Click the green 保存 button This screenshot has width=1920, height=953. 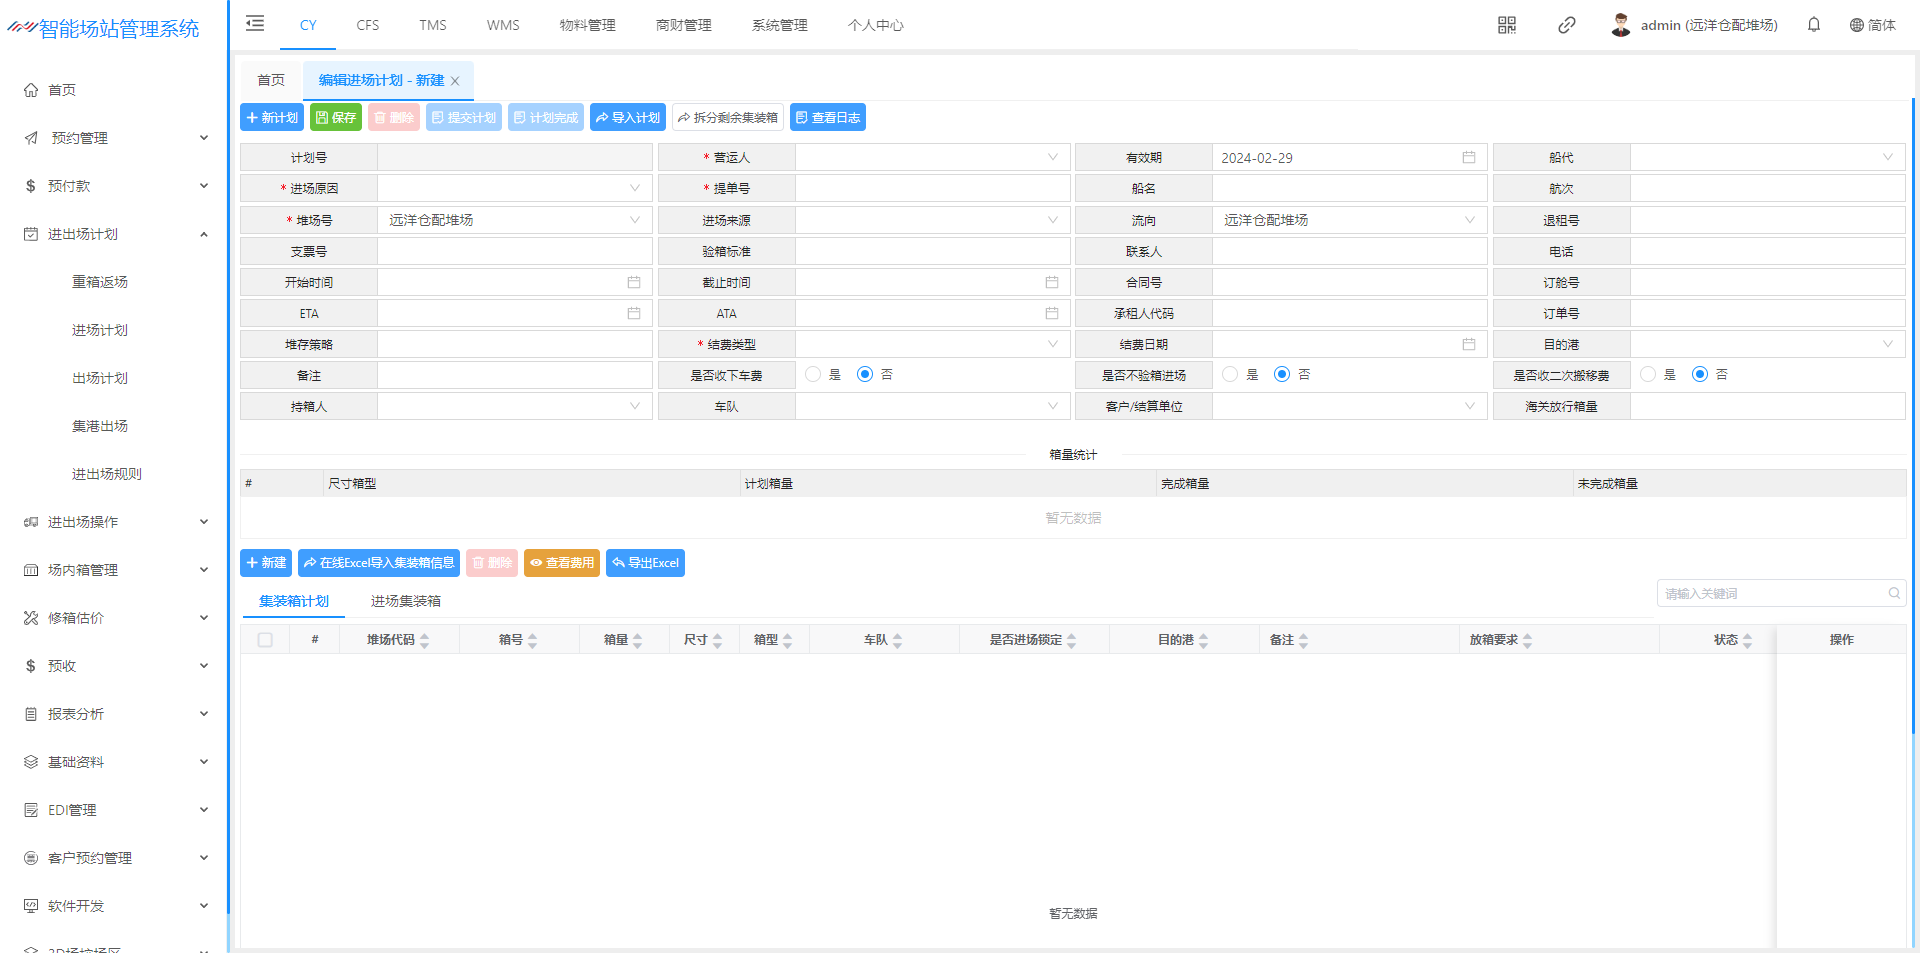coord(336,118)
